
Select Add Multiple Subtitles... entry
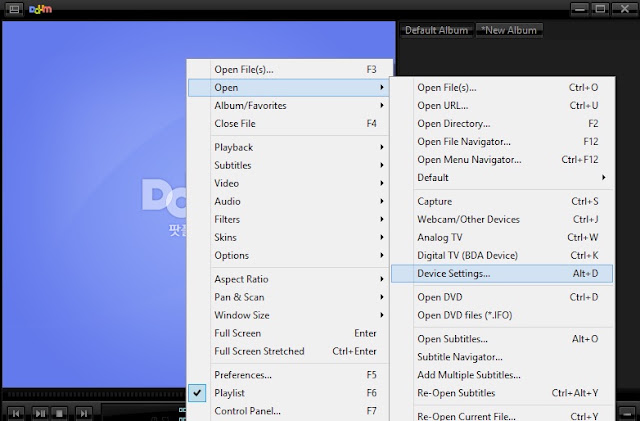click(502, 375)
